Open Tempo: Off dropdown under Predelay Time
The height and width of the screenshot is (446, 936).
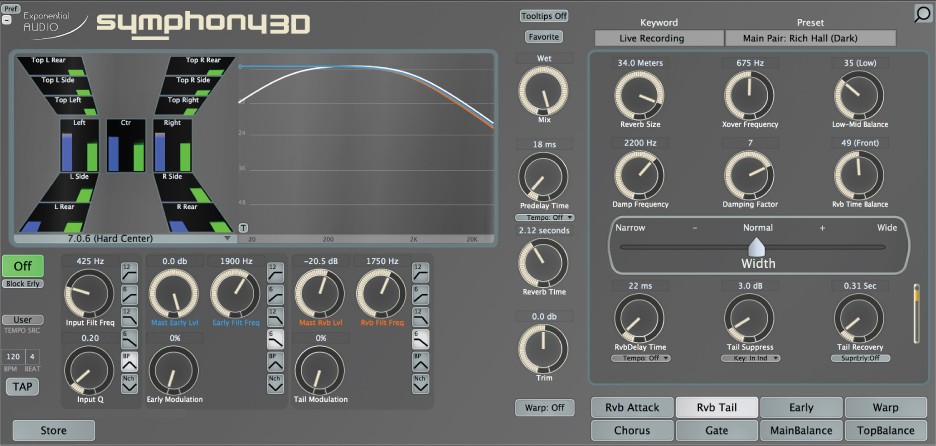point(544,217)
